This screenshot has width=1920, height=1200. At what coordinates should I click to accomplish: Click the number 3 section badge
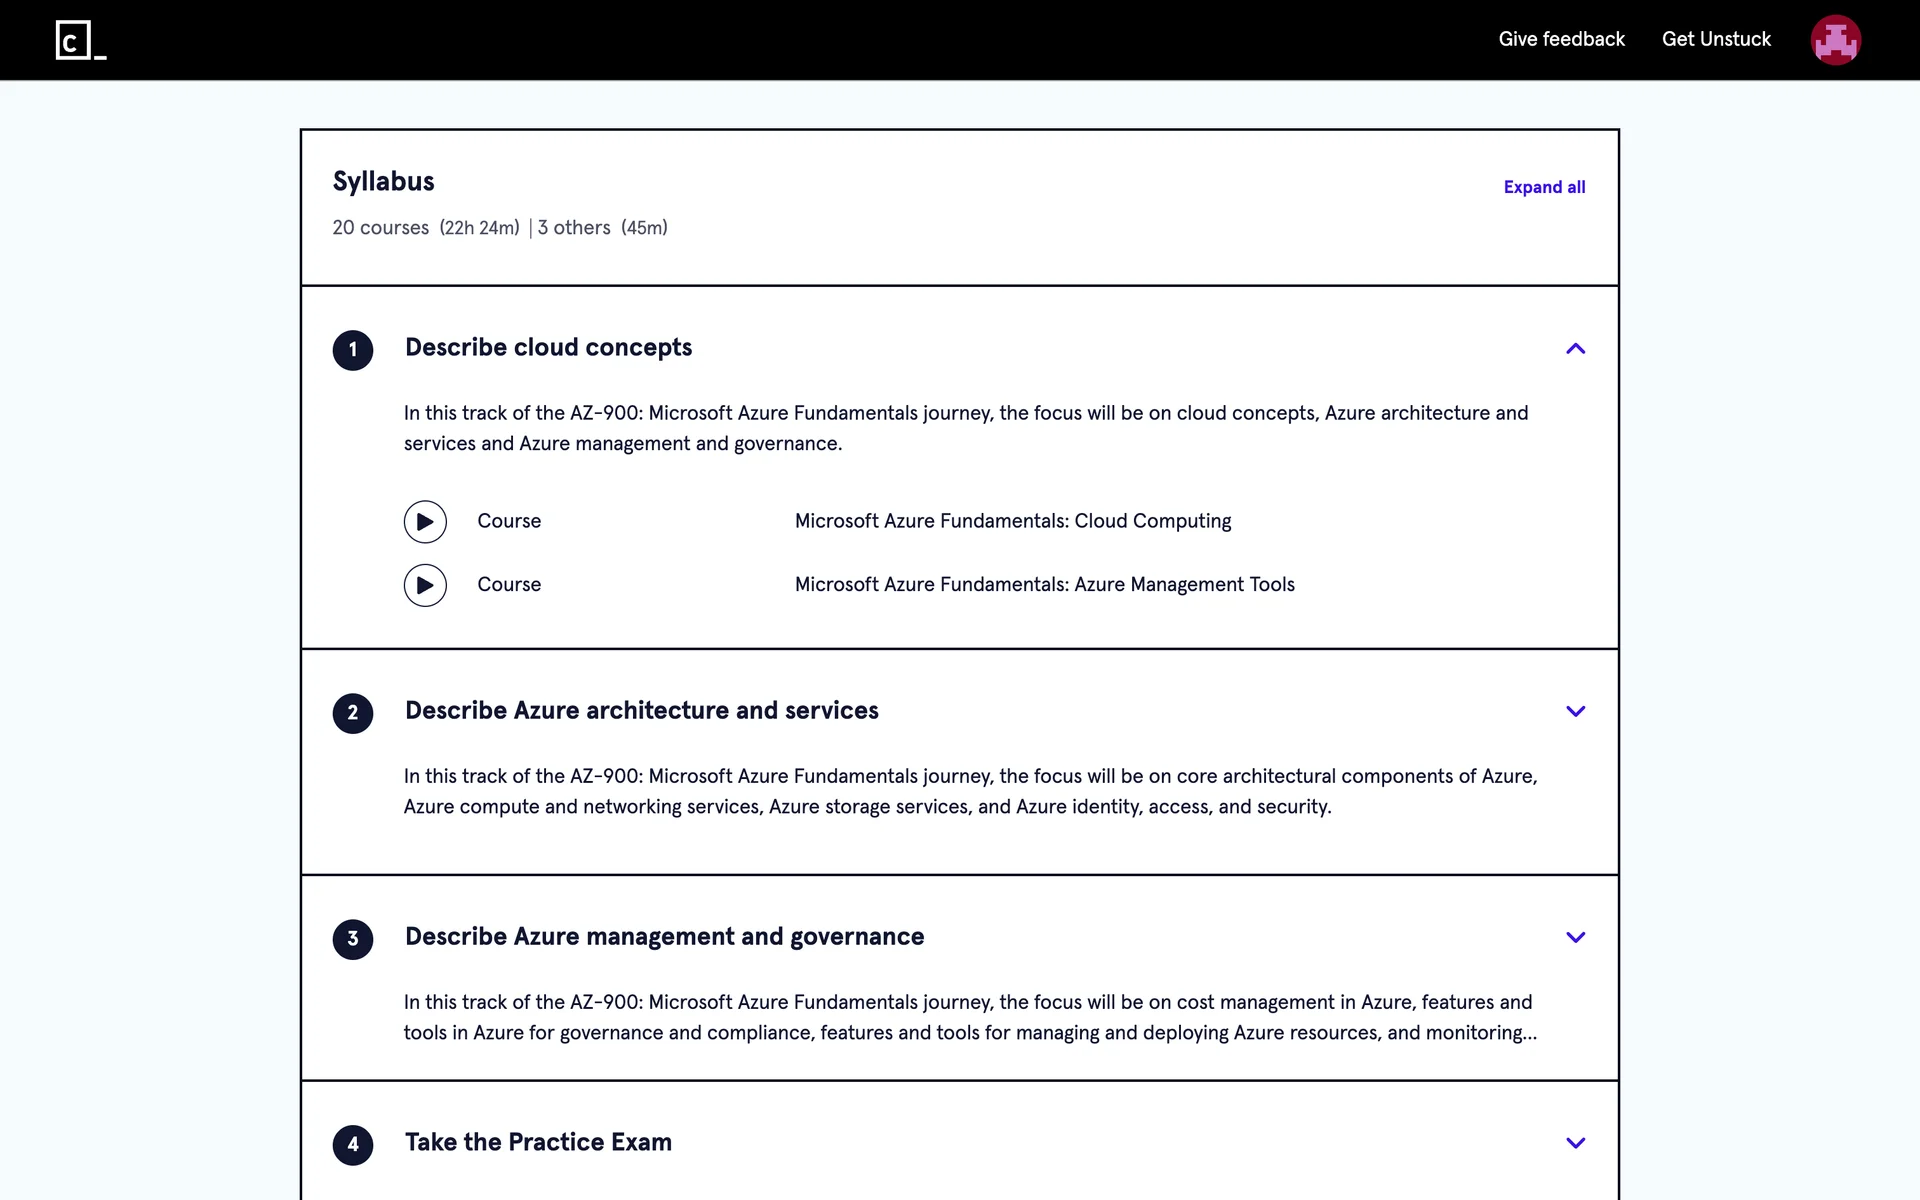coord(353,939)
